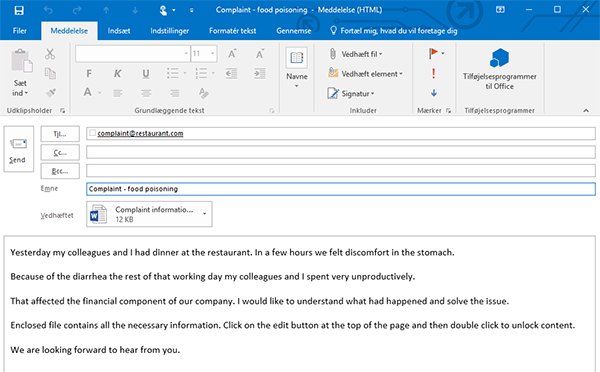Click the clear formatting icon

(x=204, y=93)
